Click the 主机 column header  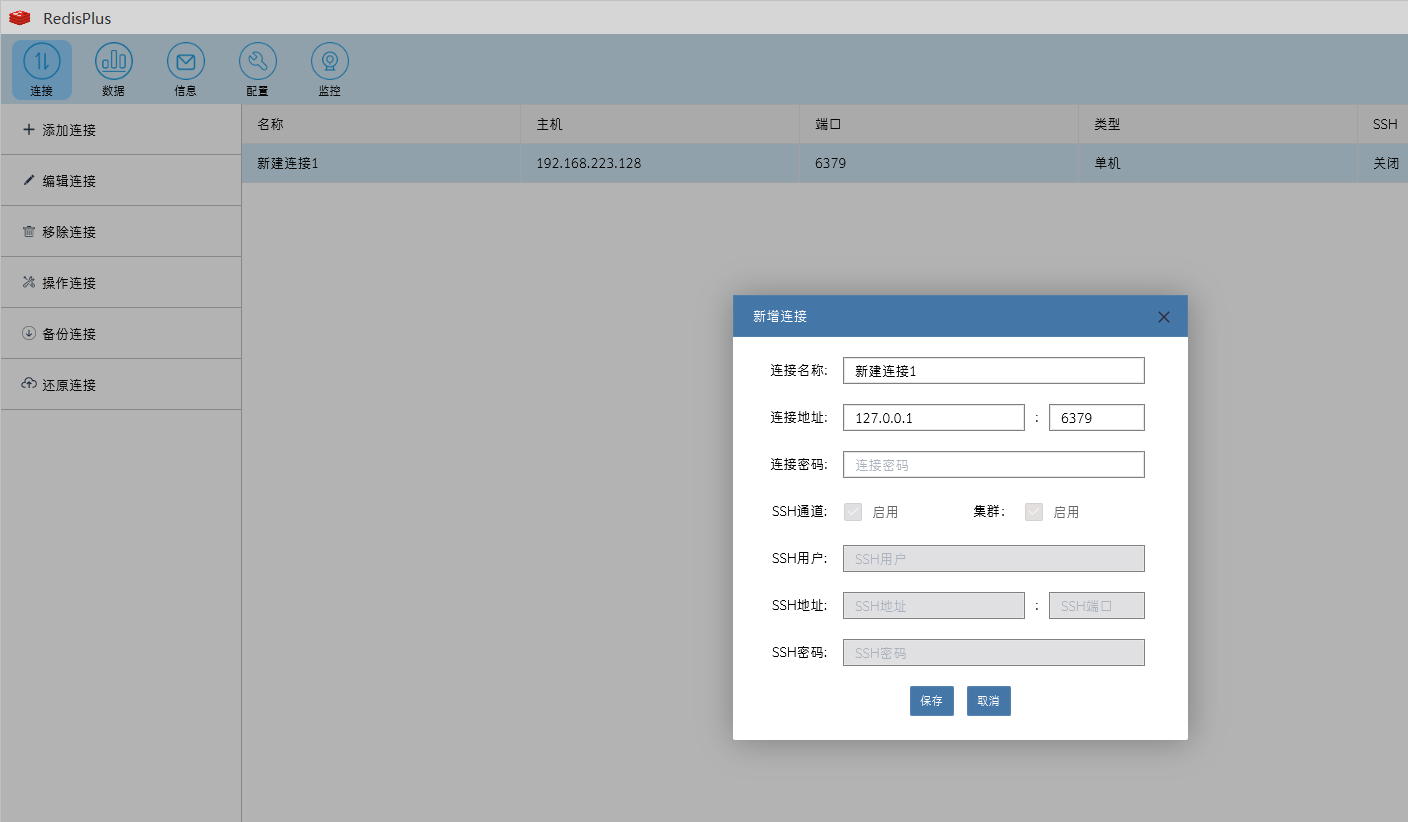tap(660, 125)
